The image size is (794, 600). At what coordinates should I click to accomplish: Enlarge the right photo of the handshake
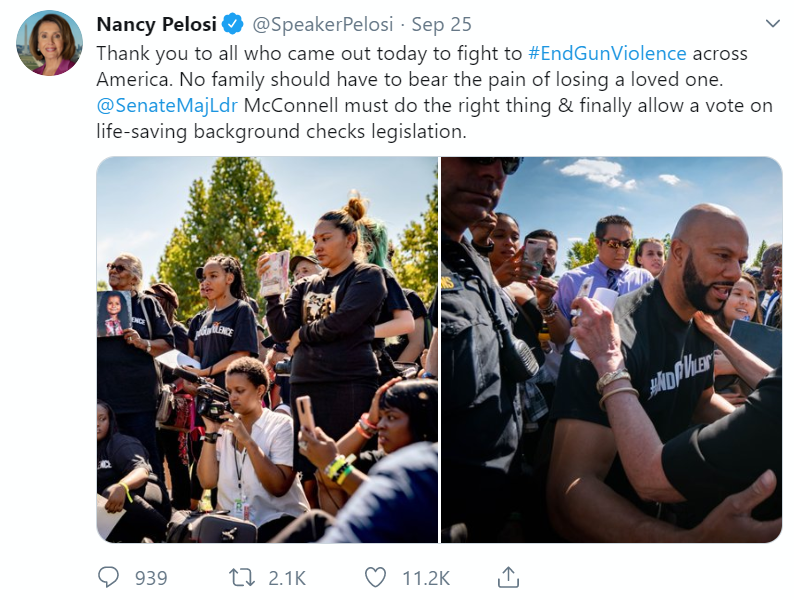click(x=612, y=350)
